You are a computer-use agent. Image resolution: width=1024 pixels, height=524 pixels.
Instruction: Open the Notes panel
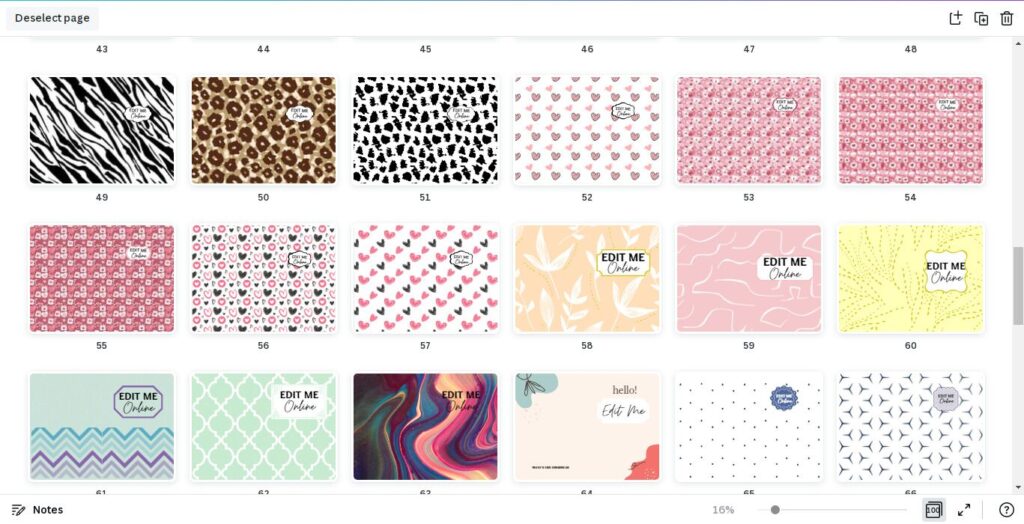pyautogui.click(x=38, y=510)
